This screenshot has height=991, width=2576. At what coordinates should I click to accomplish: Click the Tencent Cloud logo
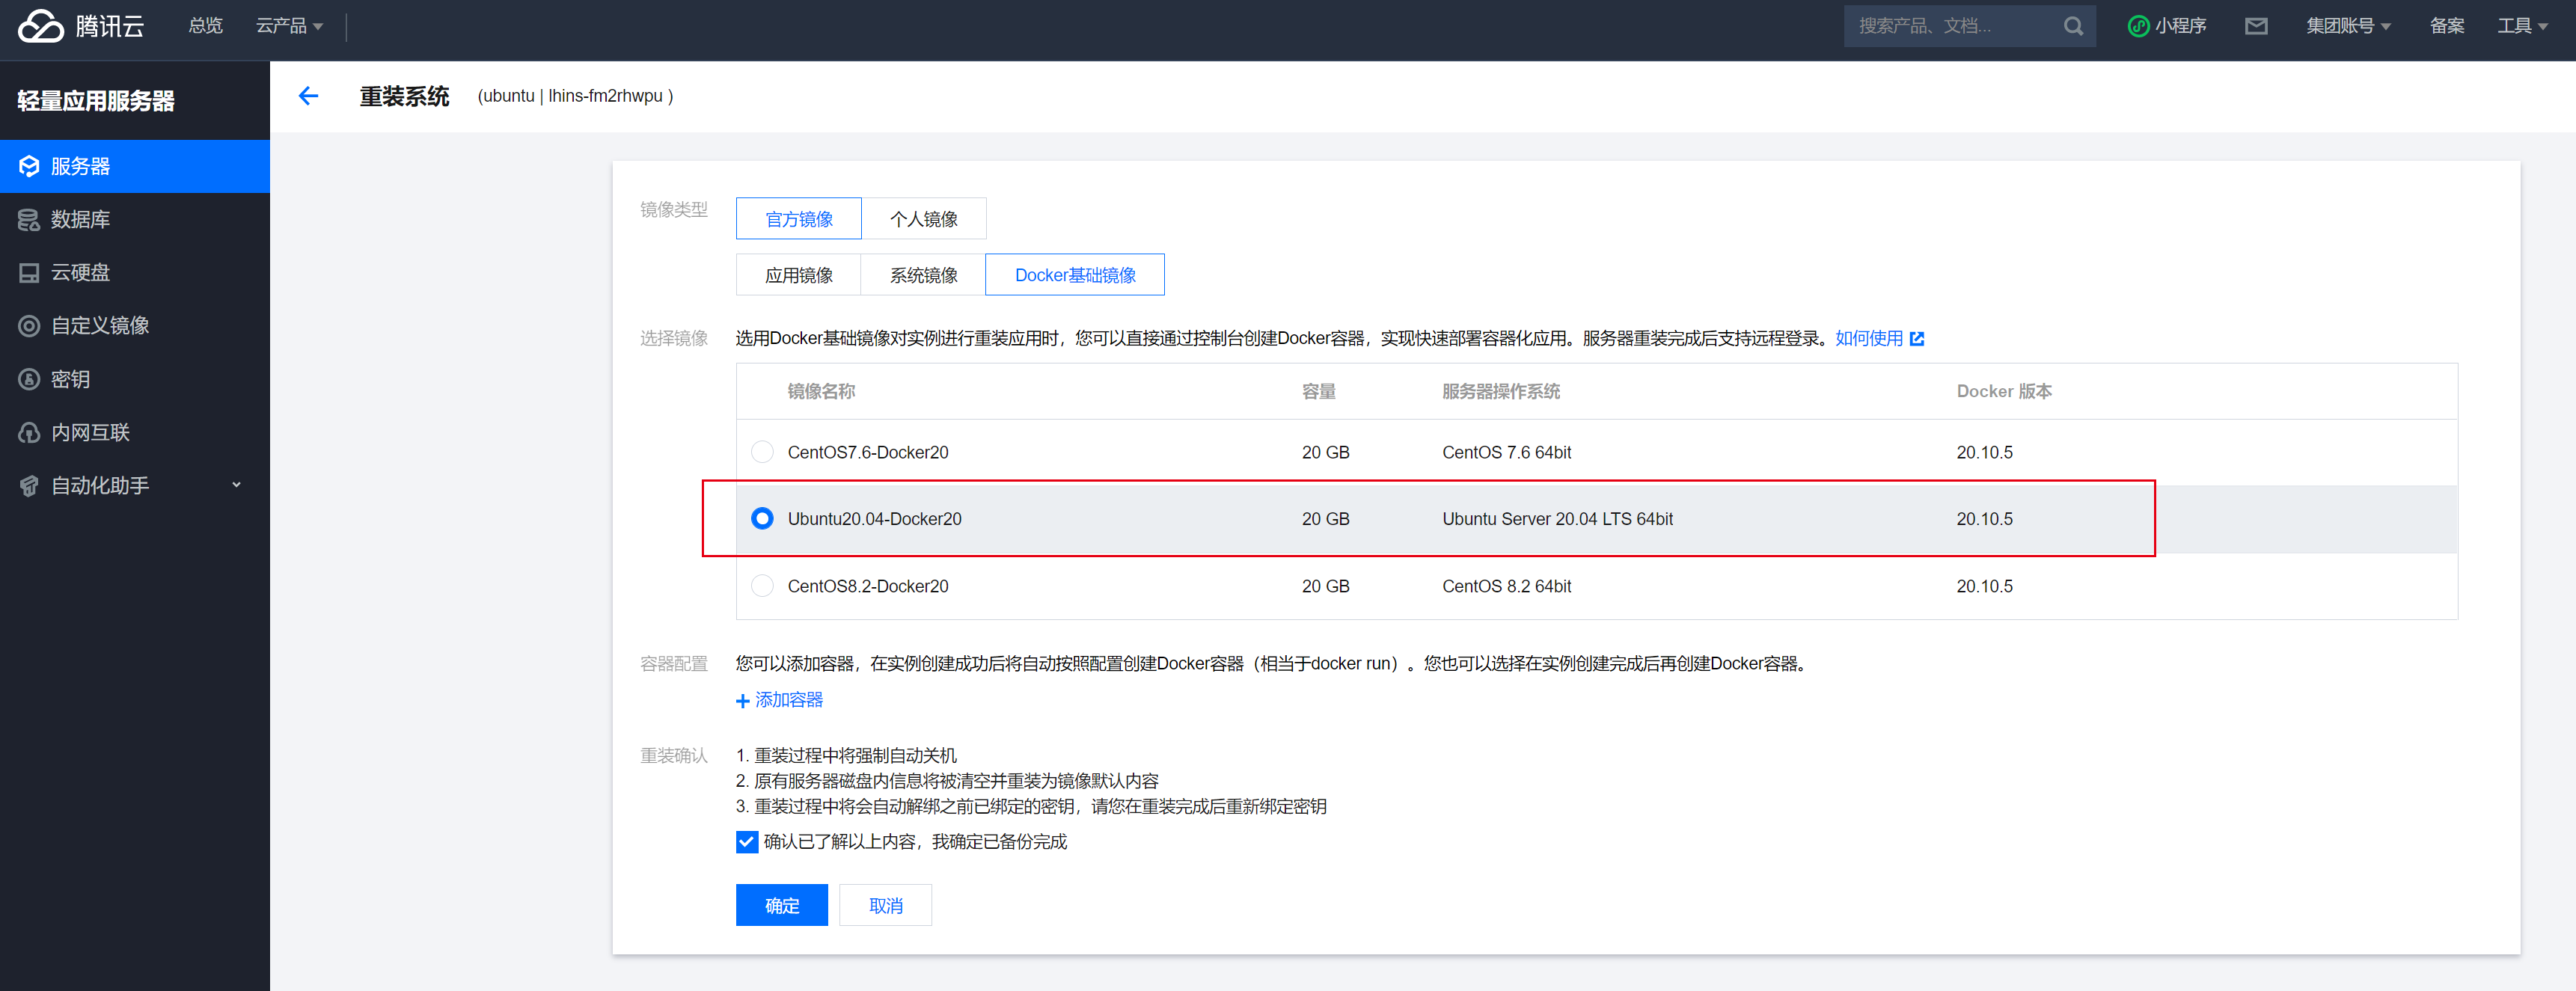[x=80, y=26]
